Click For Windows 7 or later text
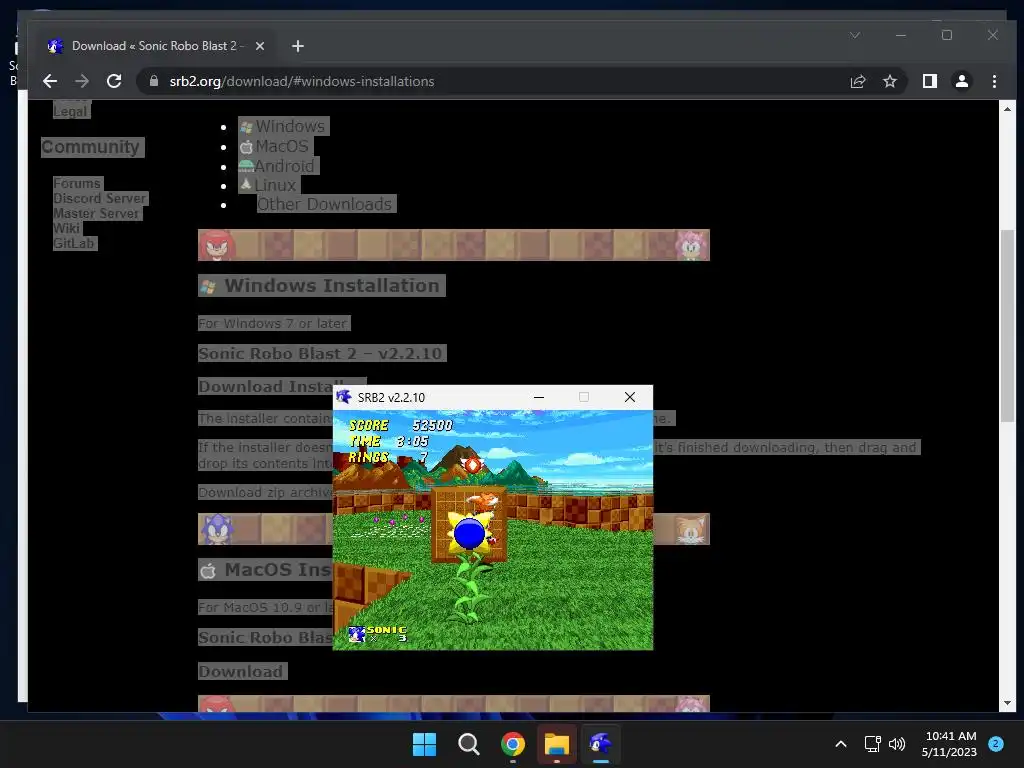 pyautogui.click(x=273, y=323)
